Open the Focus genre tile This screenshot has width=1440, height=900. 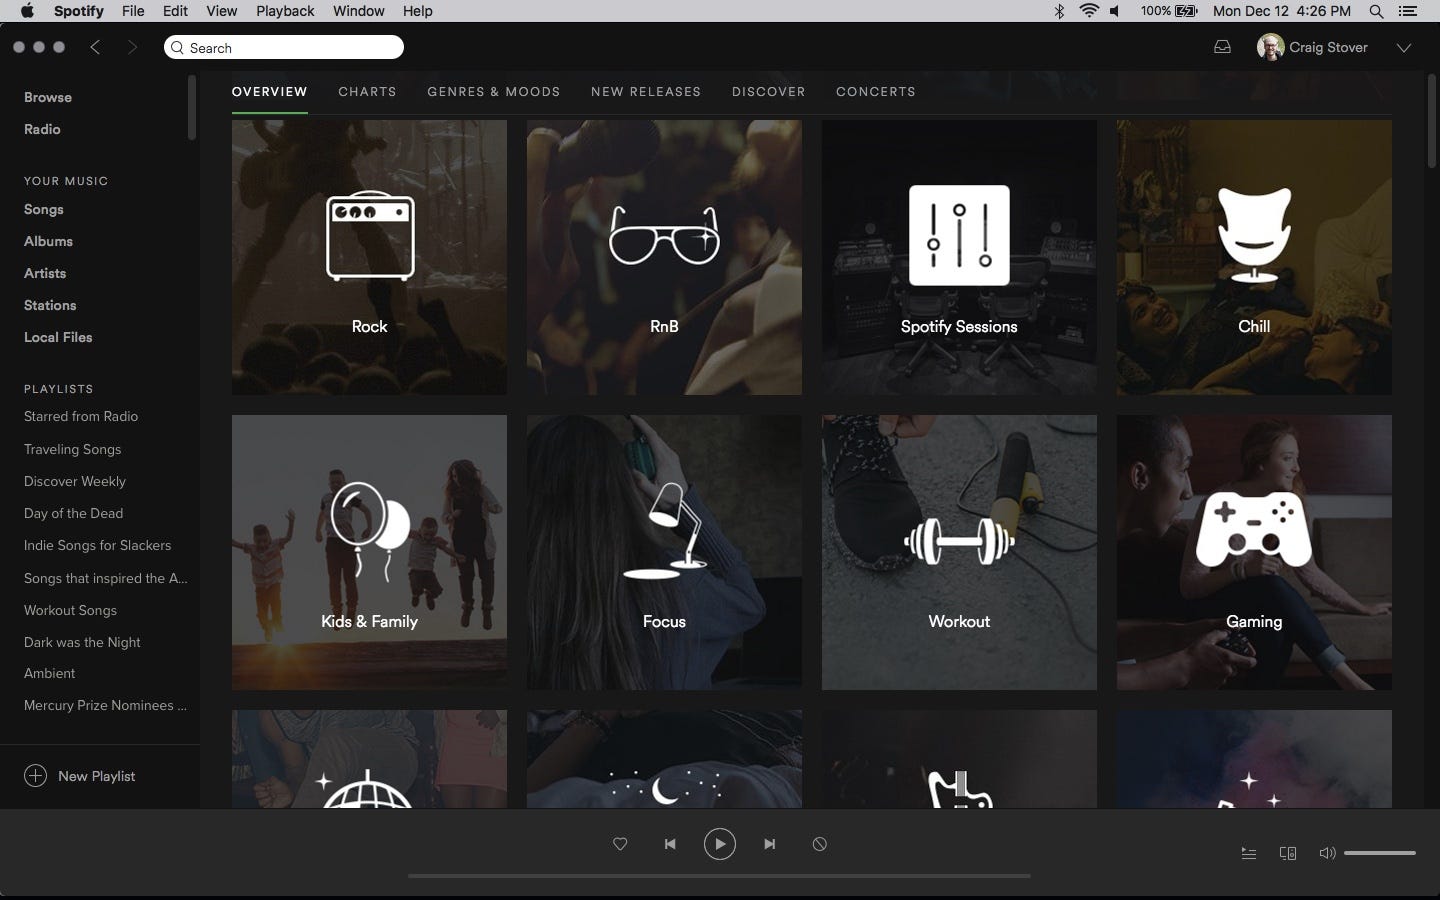[664, 552]
